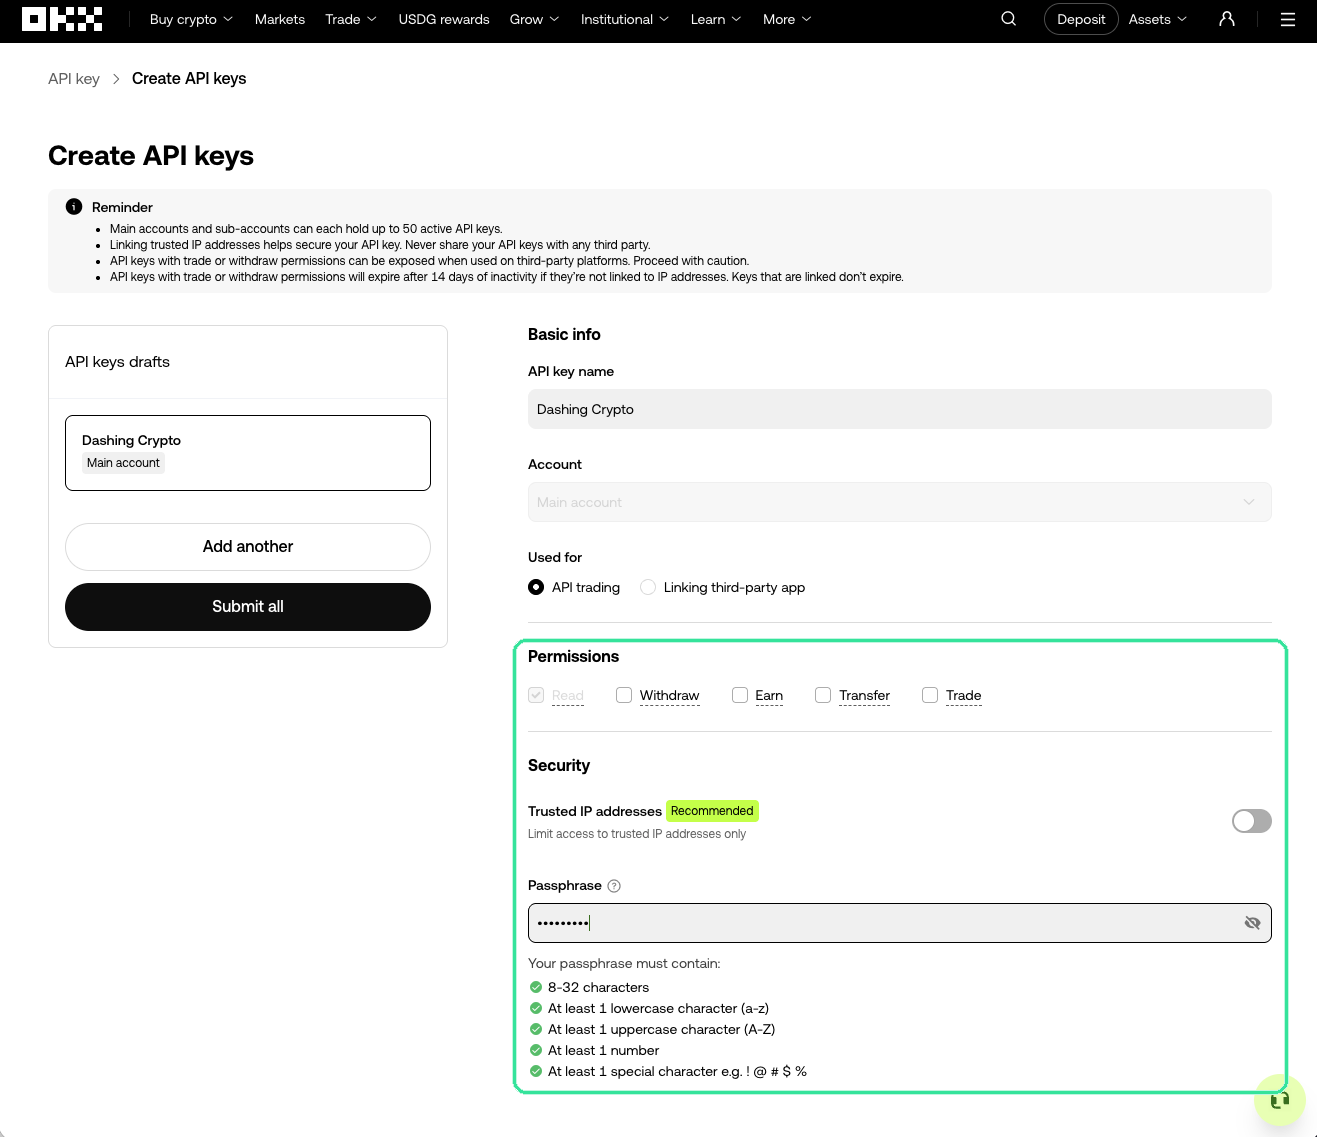1317x1137 pixels.
Task: Expand the Learn dropdown menu
Action: tap(716, 19)
